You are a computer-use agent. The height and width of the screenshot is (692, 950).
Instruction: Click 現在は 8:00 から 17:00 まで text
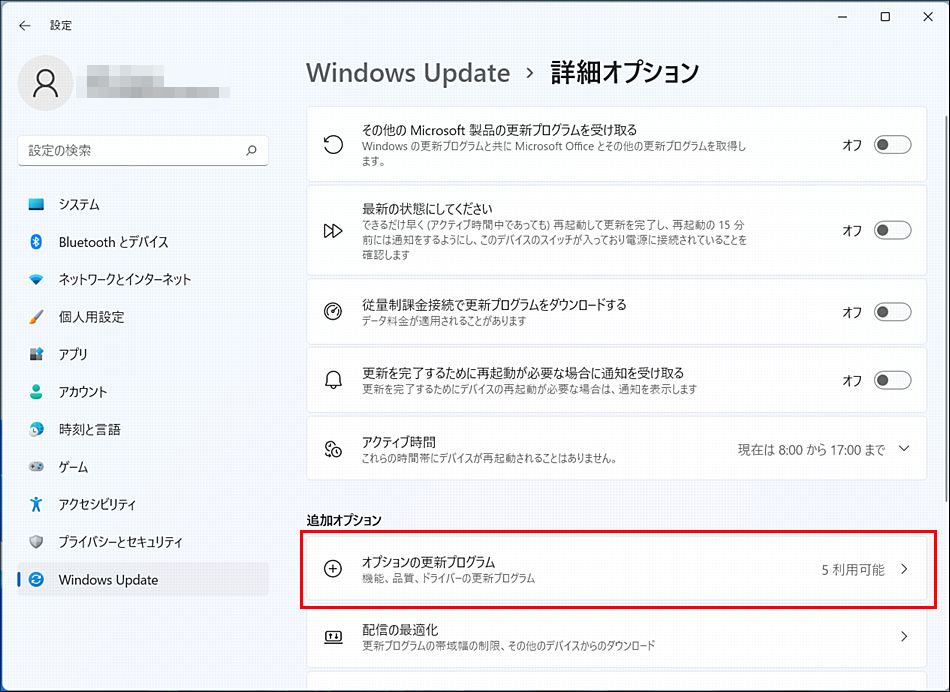(811, 450)
